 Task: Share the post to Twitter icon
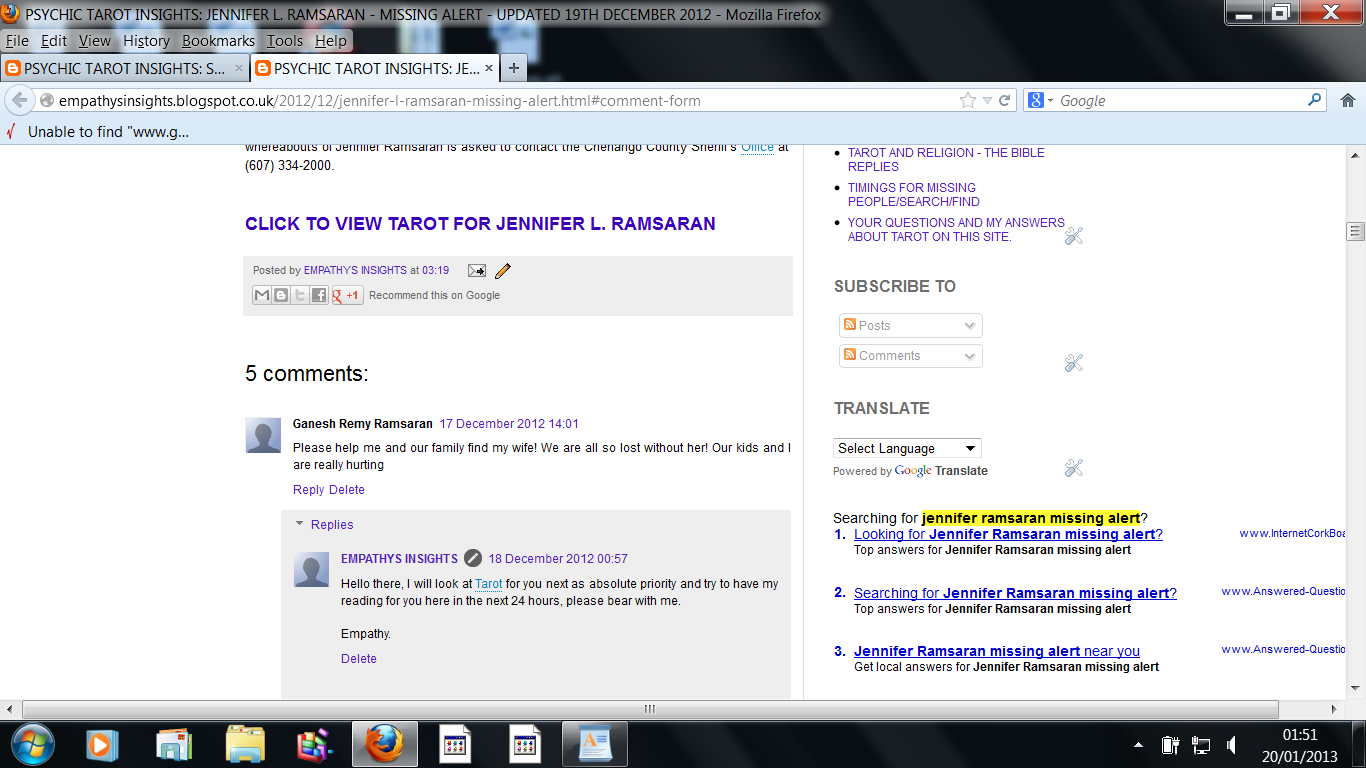300,295
